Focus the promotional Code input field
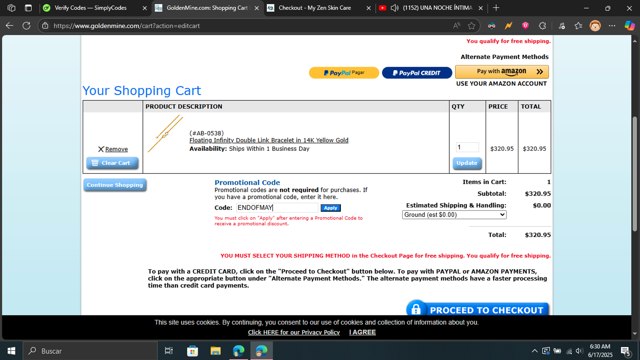 (x=277, y=207)
